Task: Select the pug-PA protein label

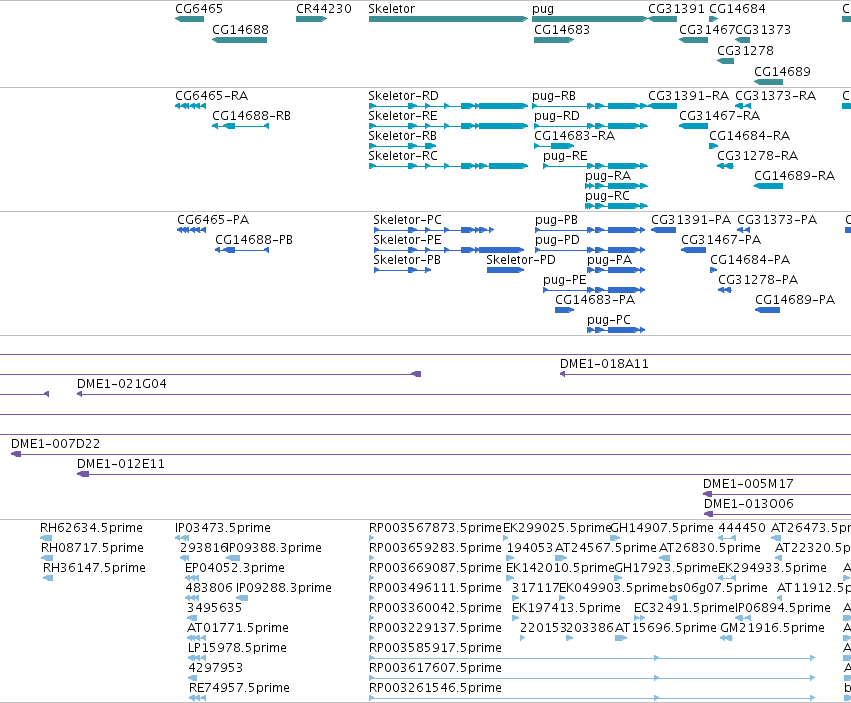Action: click(609, 261)
